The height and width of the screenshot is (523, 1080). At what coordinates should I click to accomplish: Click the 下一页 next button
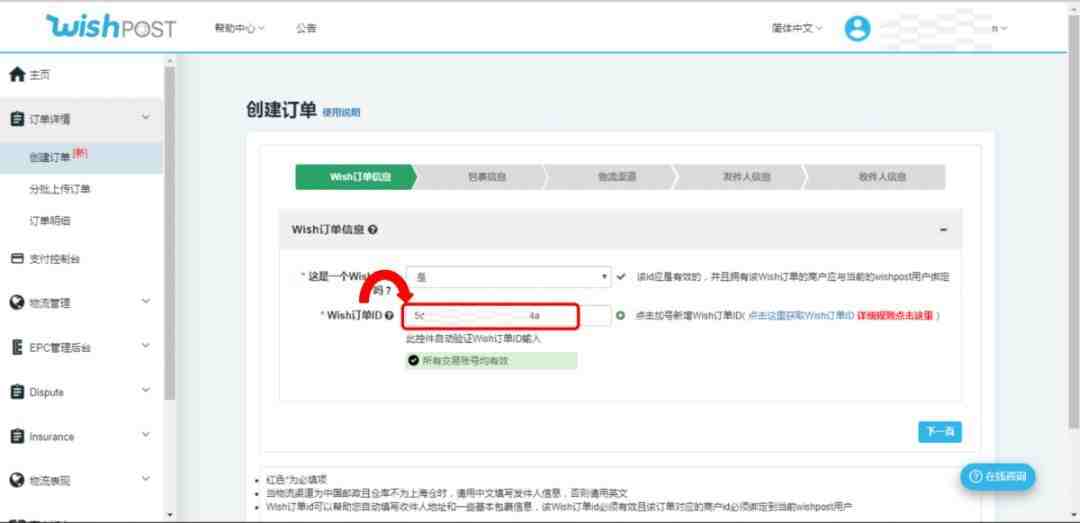click(x=939, y=432)
